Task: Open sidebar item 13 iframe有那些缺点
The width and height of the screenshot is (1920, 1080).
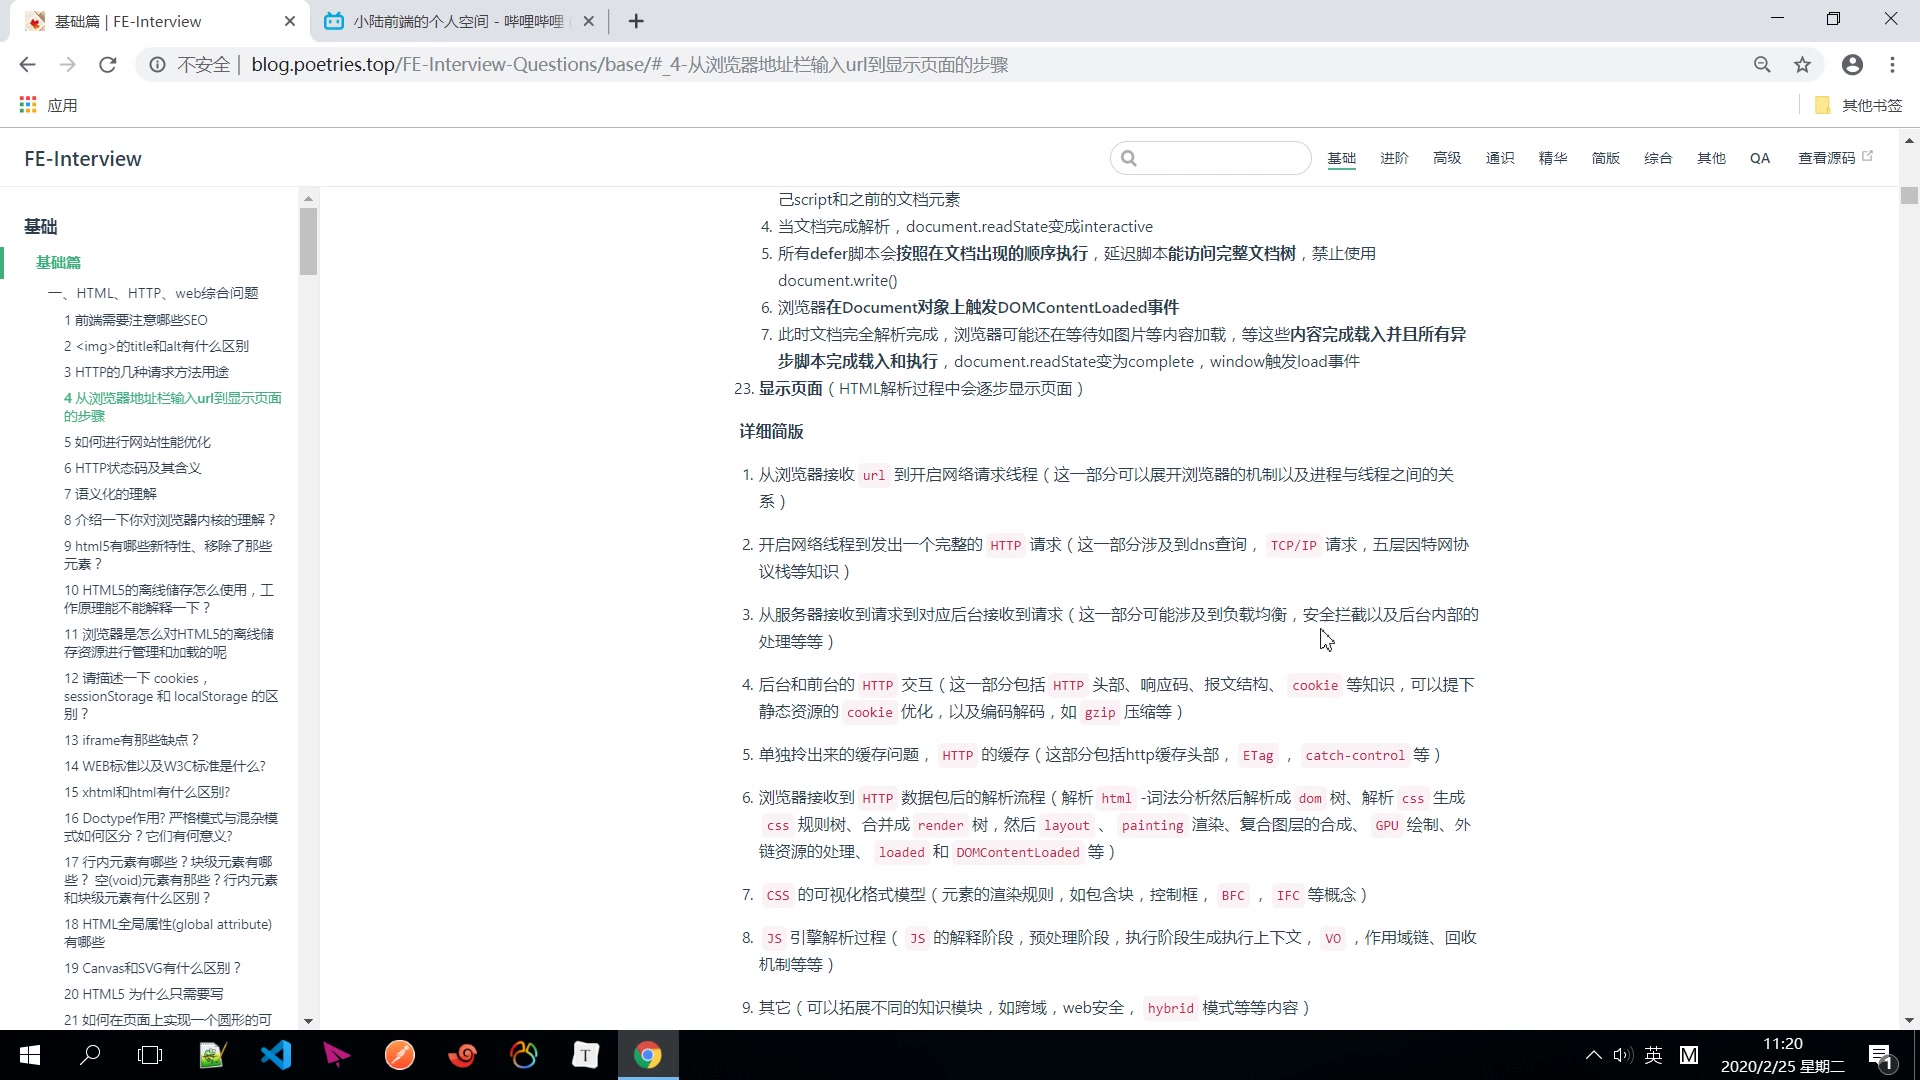Action: click(x=132, y=740)
